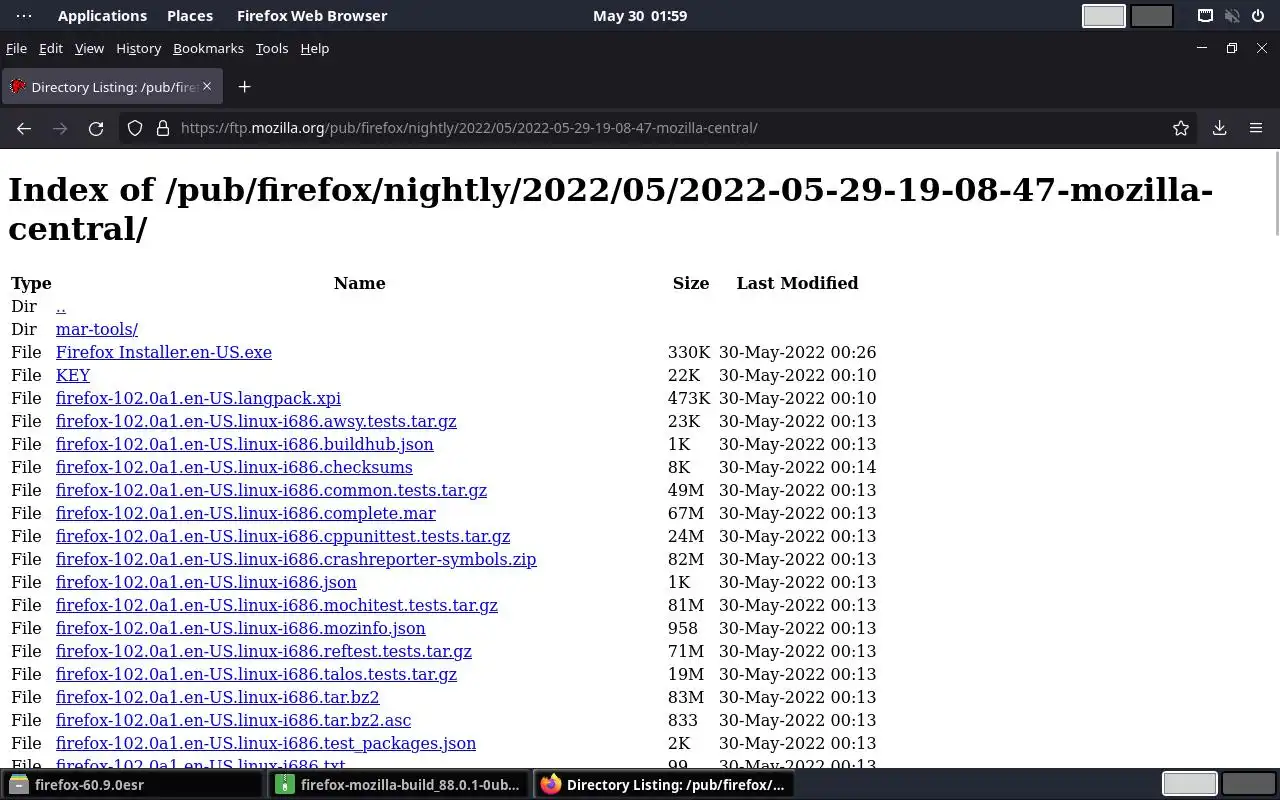Switch to firefox-mozilla-build taskbar window
1280x800 pixels.
399,785
